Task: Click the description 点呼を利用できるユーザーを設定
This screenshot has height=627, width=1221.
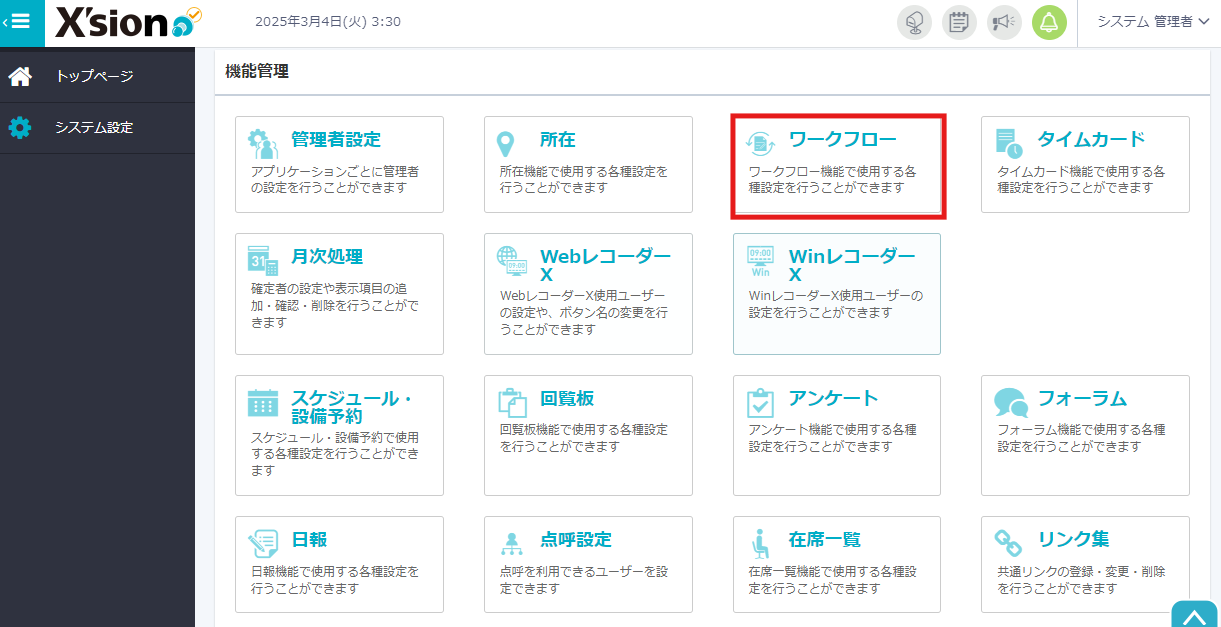Action: (x=583, y=580)
